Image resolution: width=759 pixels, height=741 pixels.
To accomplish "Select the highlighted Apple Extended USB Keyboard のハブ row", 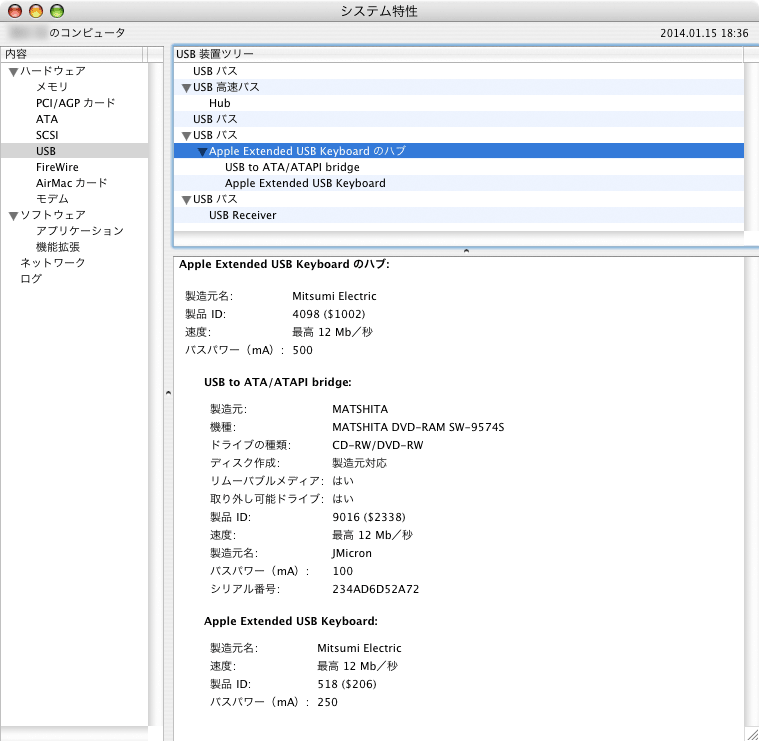I will (x=458, y=151).
